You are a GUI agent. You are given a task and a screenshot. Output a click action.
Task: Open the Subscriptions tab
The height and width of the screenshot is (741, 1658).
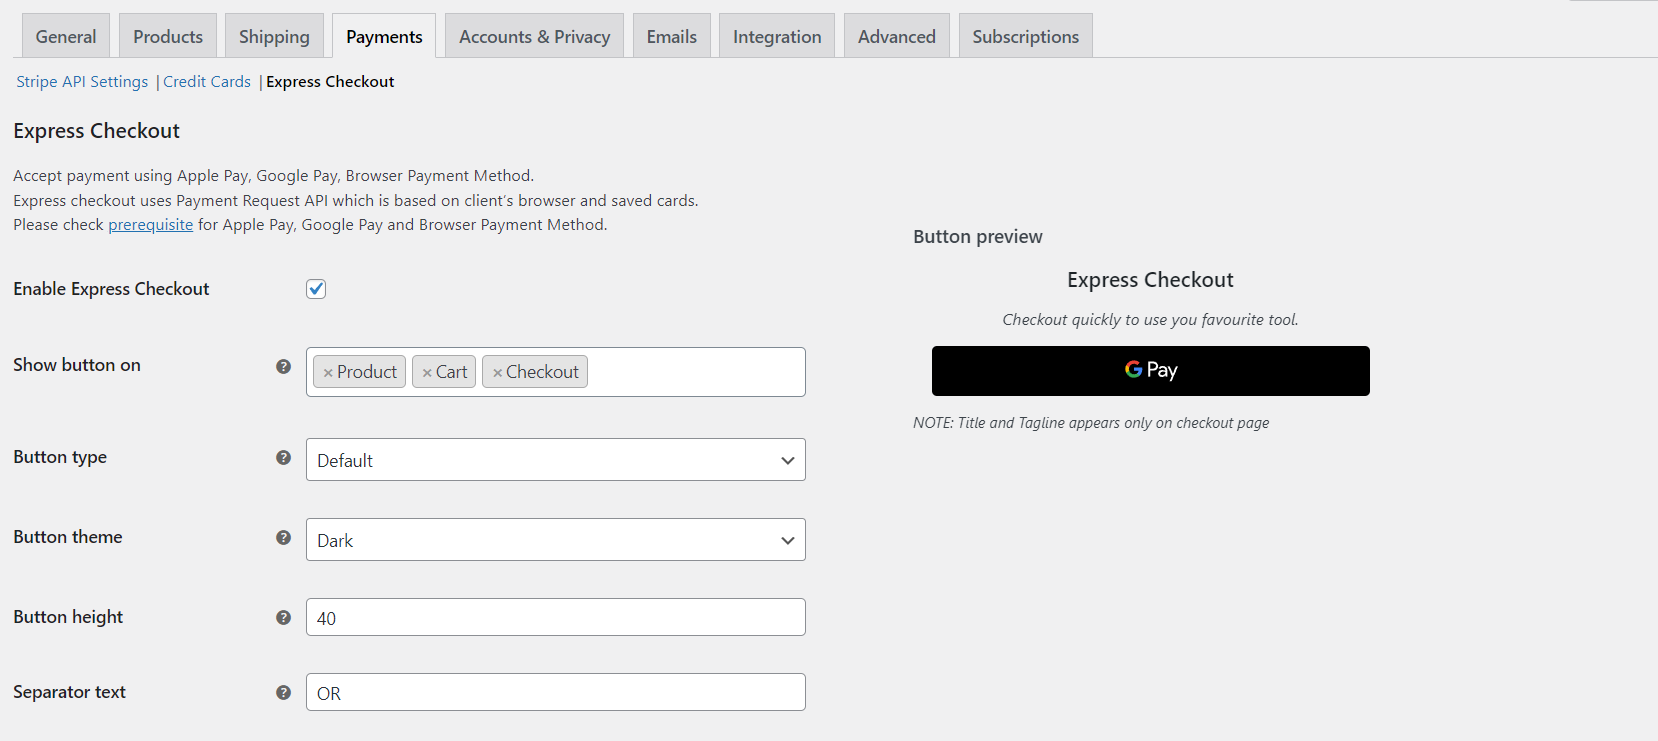(1026, 36)
